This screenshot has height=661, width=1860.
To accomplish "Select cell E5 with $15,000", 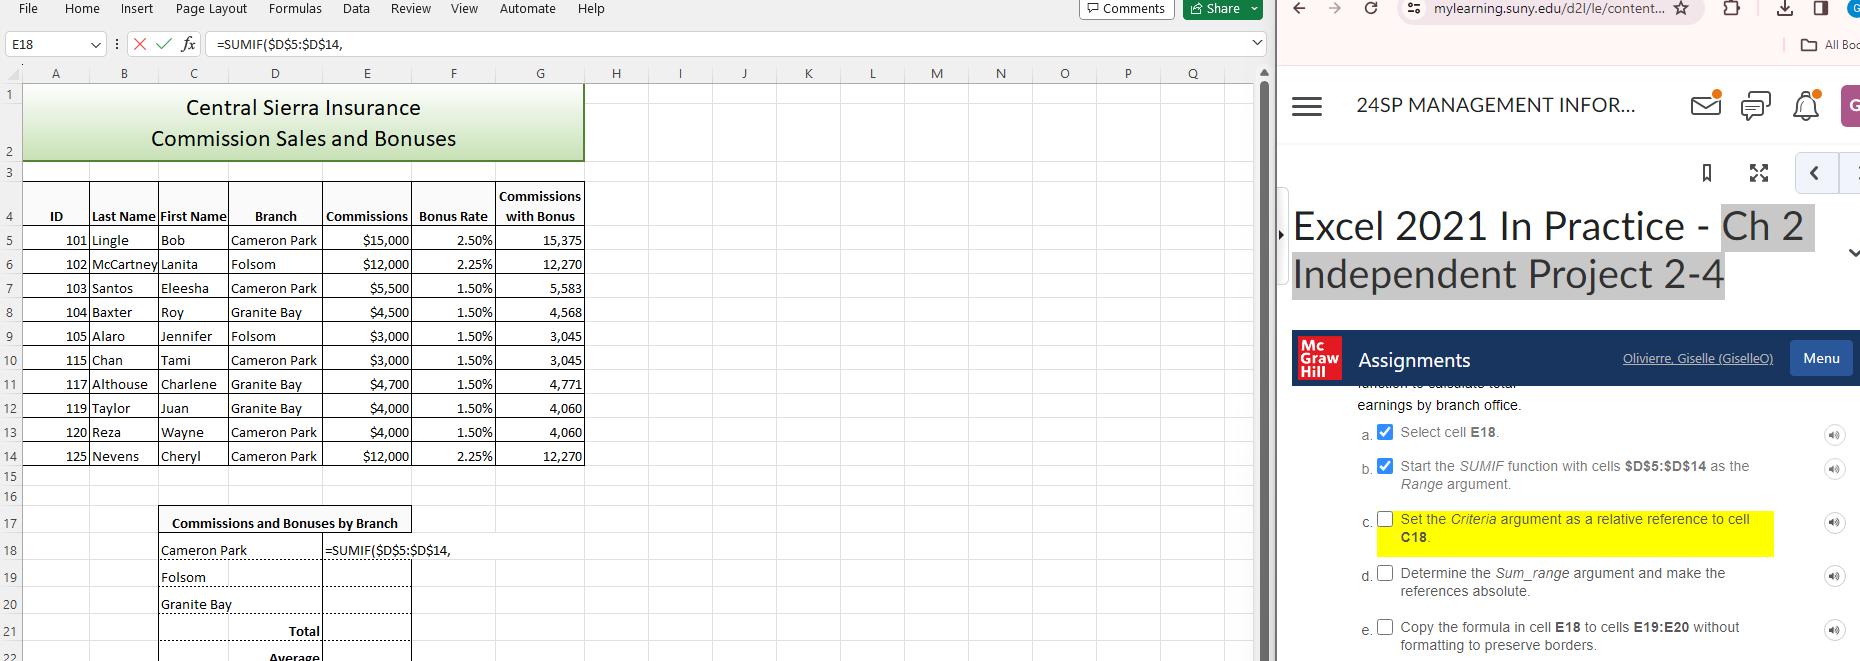I will click(x=367, y=240).
